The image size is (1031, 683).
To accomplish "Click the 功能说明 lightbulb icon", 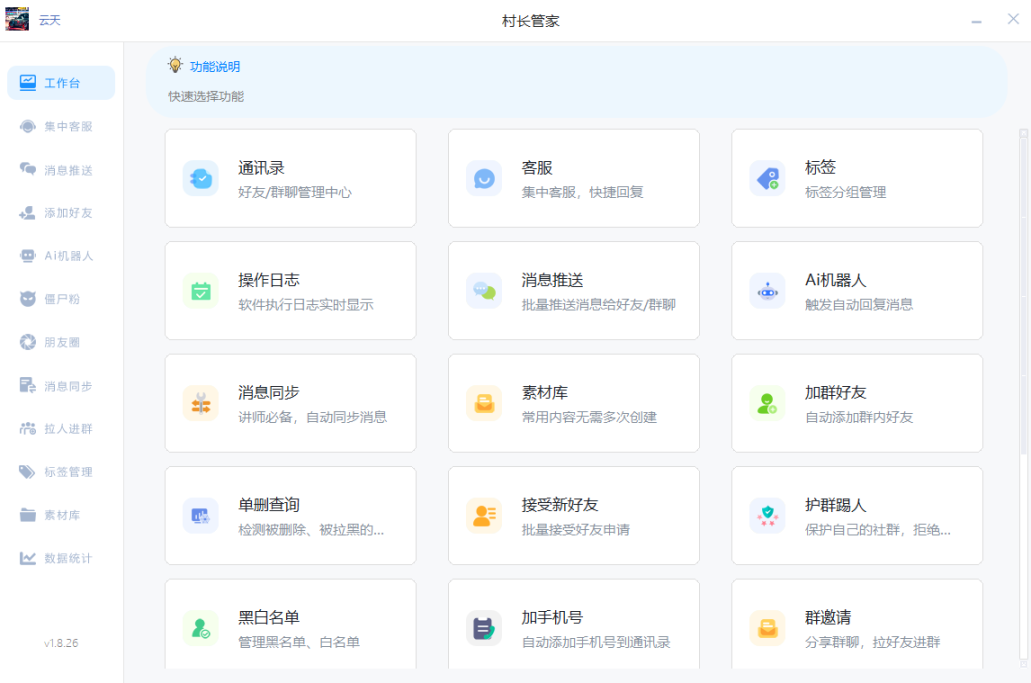I will pos(175,65).
